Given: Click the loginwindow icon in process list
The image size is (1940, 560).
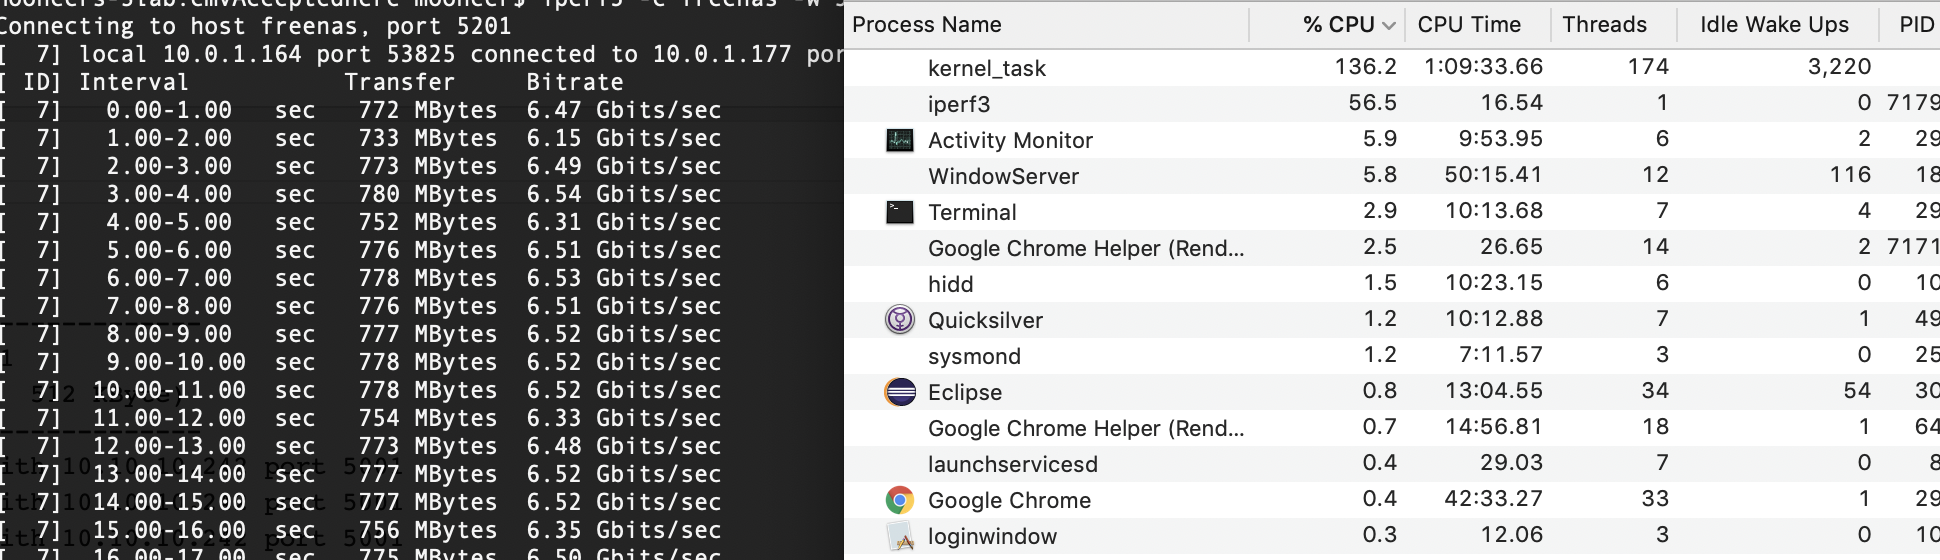Looking at the screenshot, I should 900,536.
